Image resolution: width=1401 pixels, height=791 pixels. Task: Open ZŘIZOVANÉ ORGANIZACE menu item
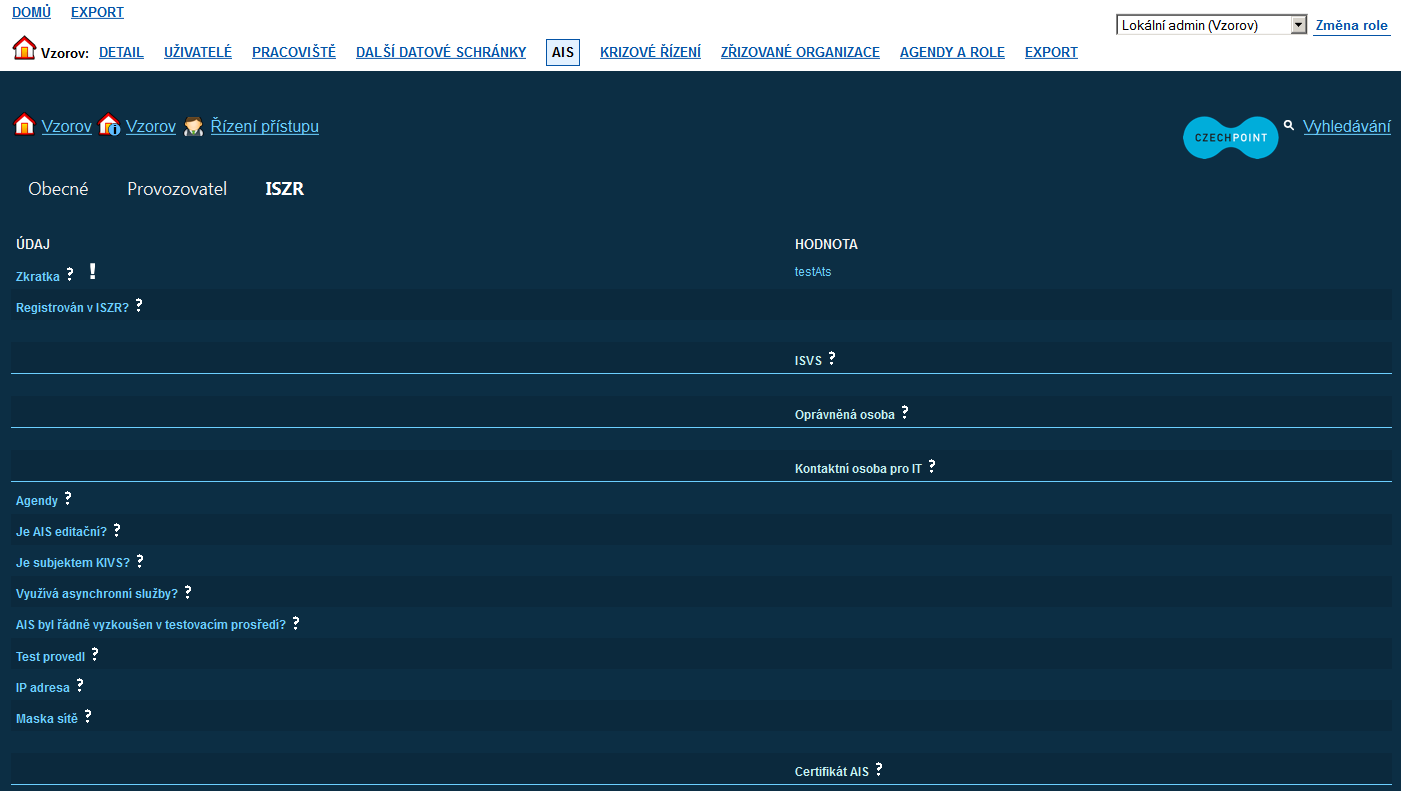coord(800,52)
